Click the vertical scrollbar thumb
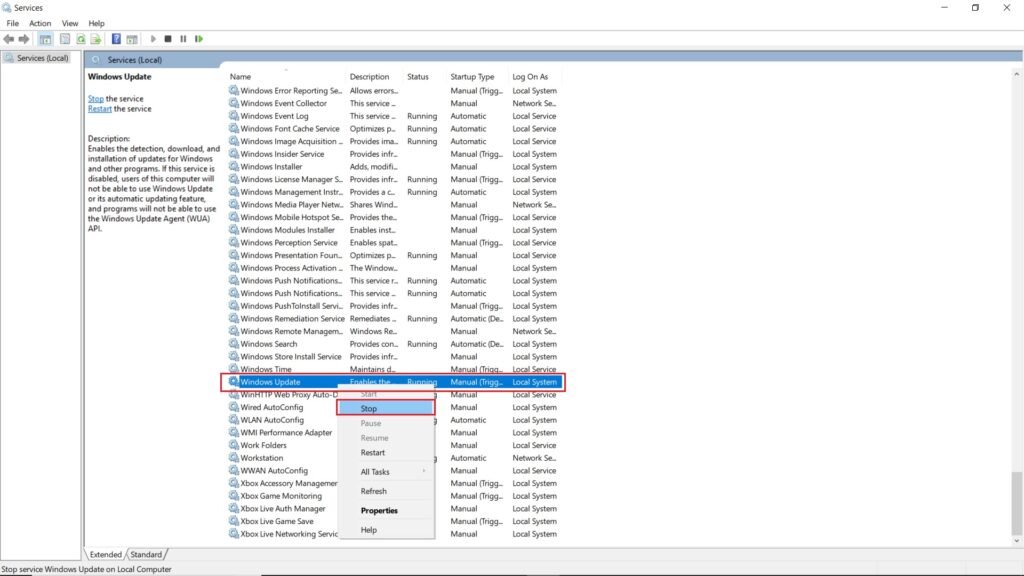 (1016, 503)
